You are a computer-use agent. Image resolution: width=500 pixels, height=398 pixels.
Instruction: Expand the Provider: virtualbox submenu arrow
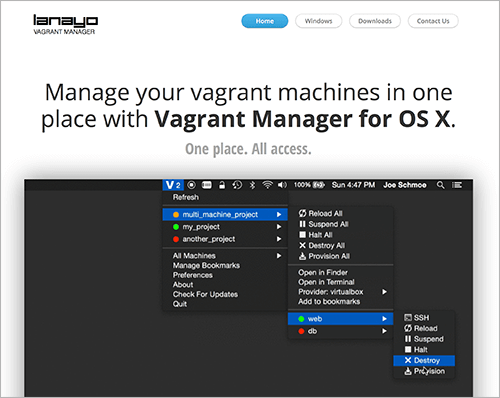click(384, 292)
